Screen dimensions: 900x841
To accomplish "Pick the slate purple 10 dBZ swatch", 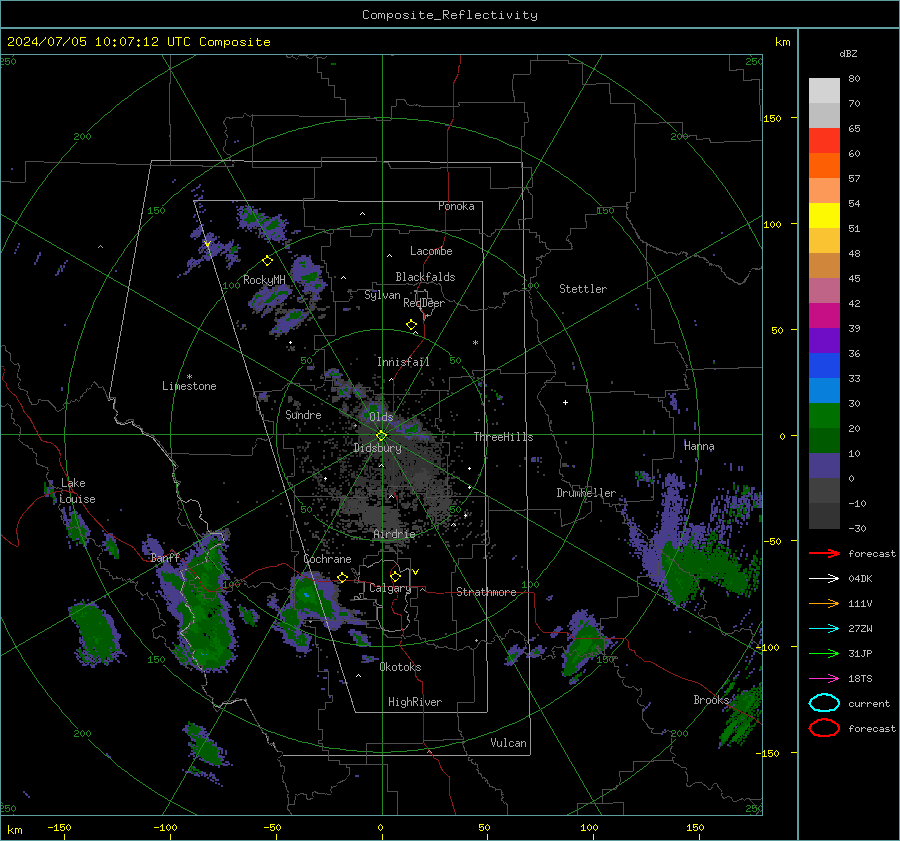I will click(824, 466).
